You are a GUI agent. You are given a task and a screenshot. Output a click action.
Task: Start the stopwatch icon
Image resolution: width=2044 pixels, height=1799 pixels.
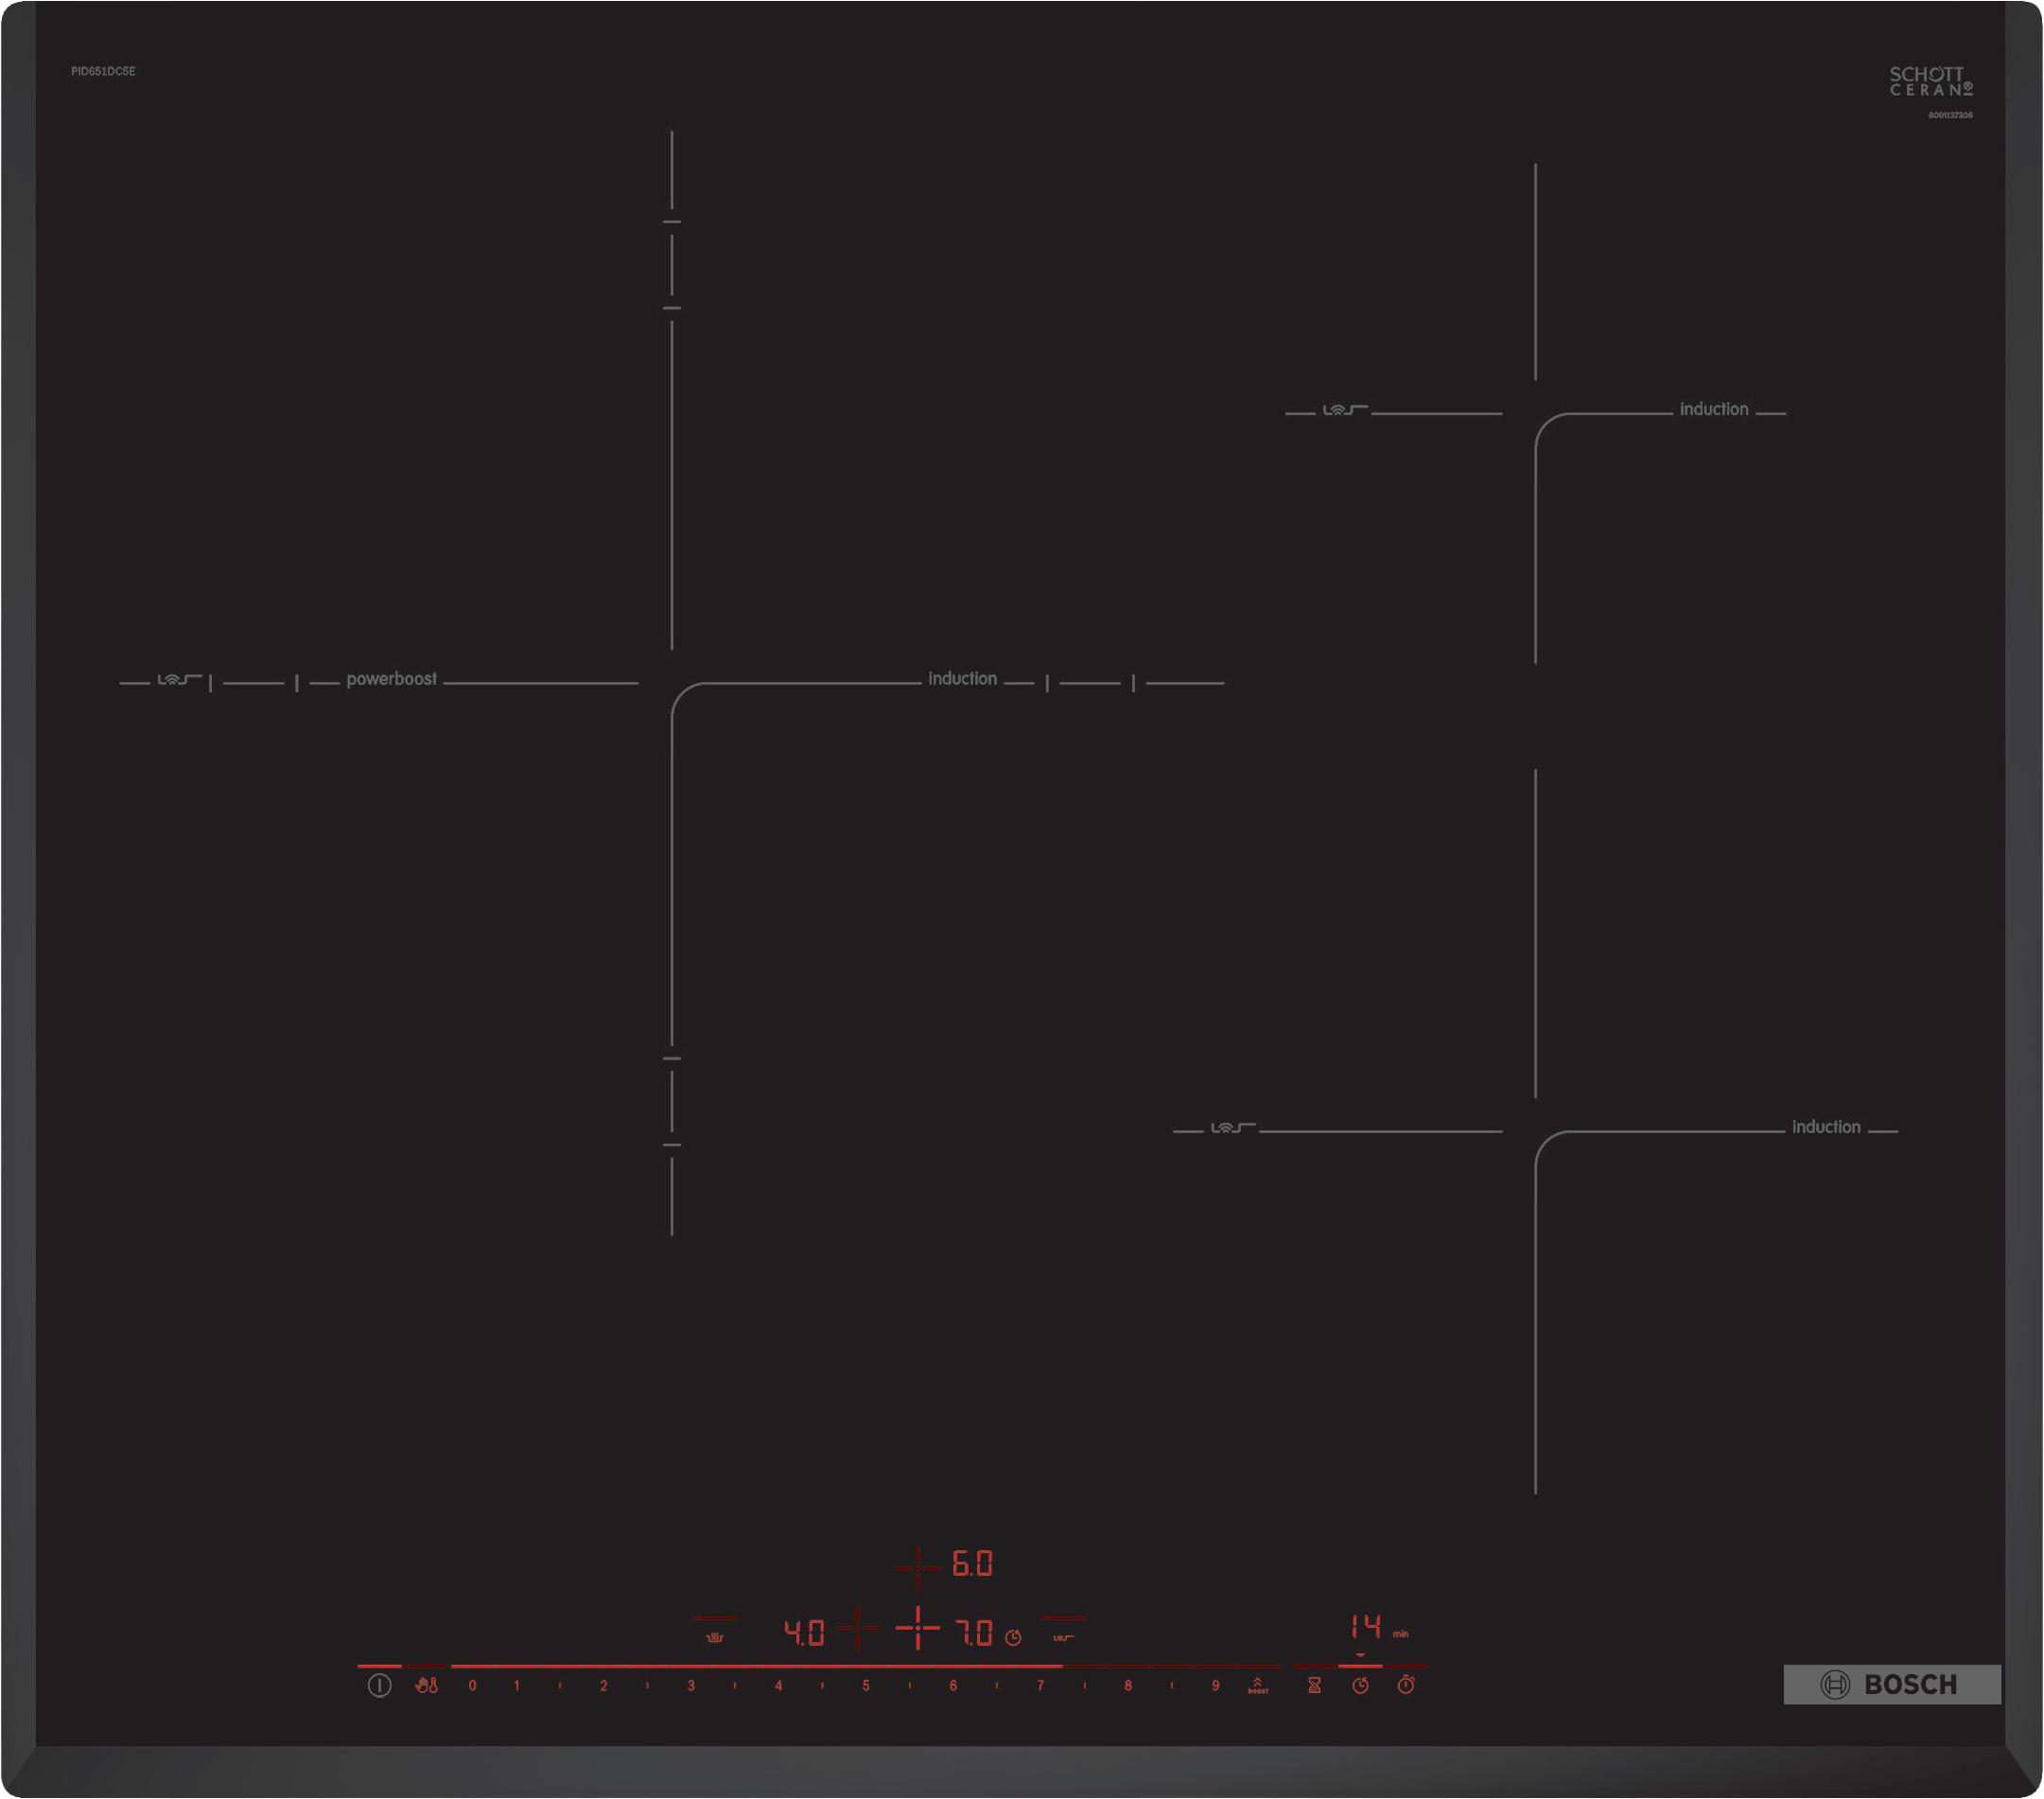[x=1406, y=1685]
